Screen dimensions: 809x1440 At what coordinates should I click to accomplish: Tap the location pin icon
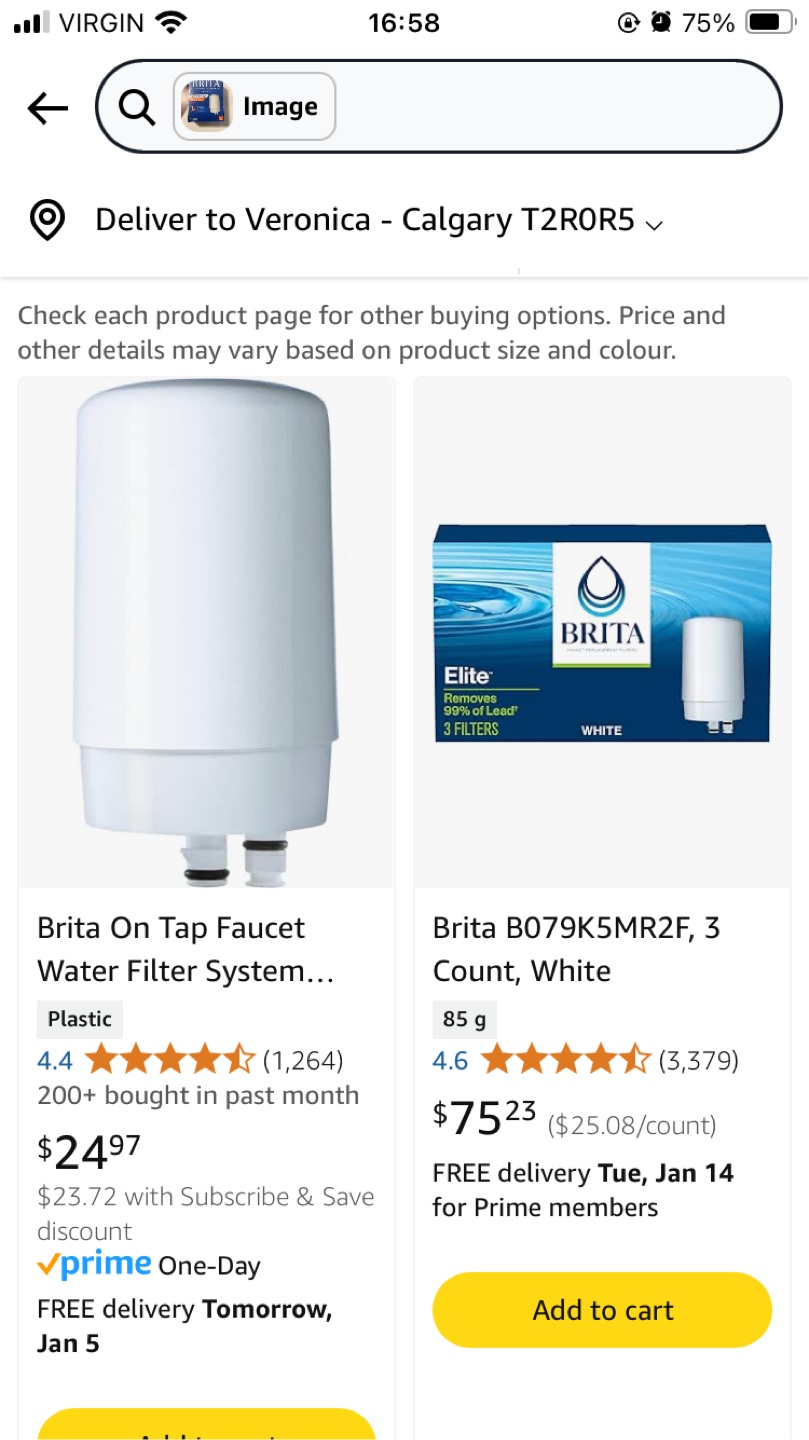(x=47, y=220)
